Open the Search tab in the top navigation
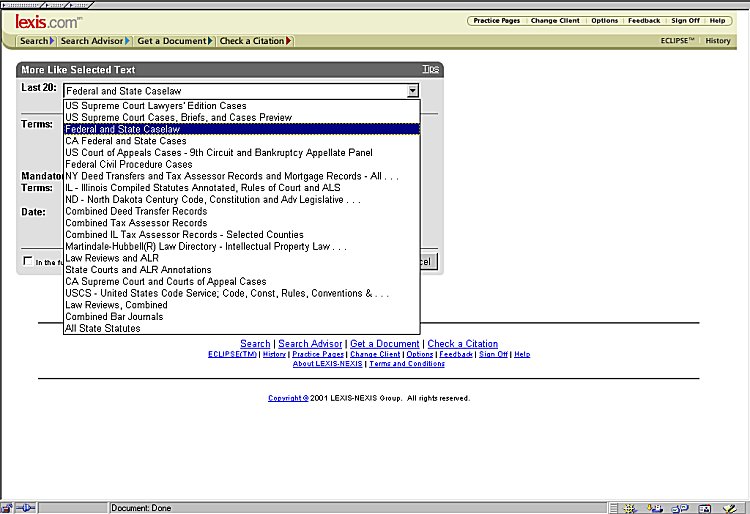This screenshot has width=750, height=514. tap(36, 41)
